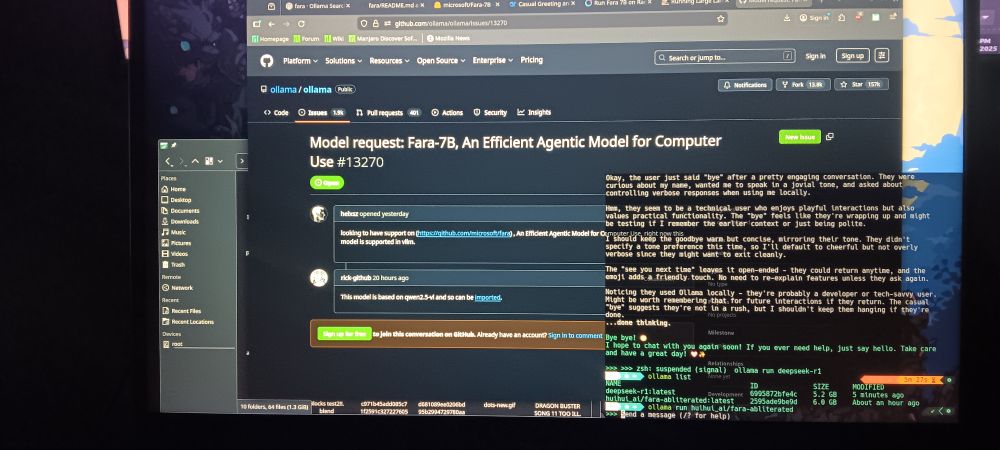This screenshot has width=1000, height=450.
Task: Open the Pricing page link
Action: point(531,60)
